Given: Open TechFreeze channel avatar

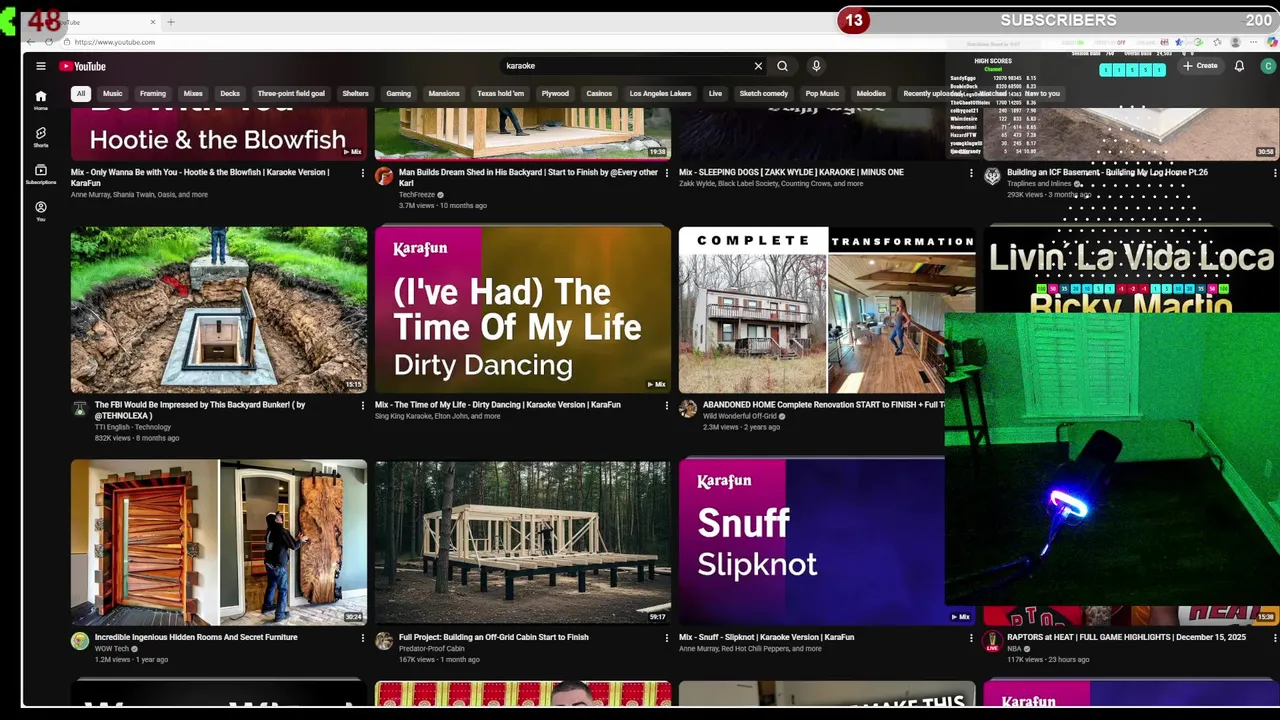Looking at the screenshot, I should click(384, 177).
